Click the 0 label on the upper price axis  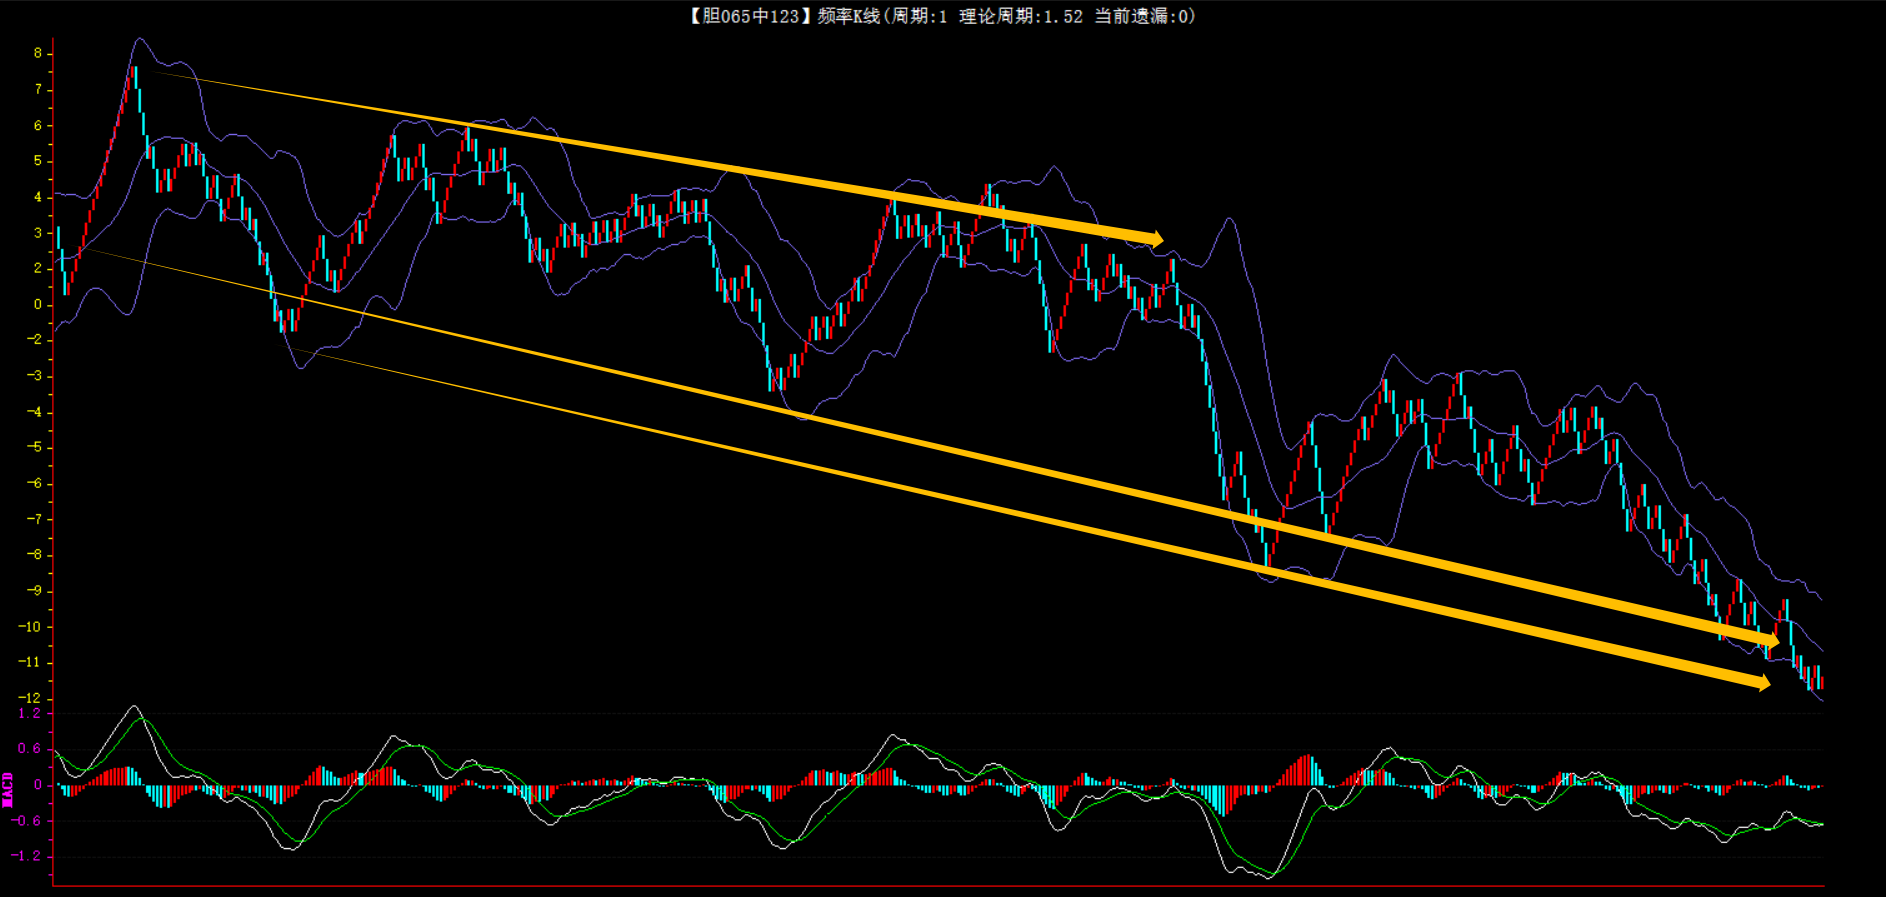(x=38, y=304)
